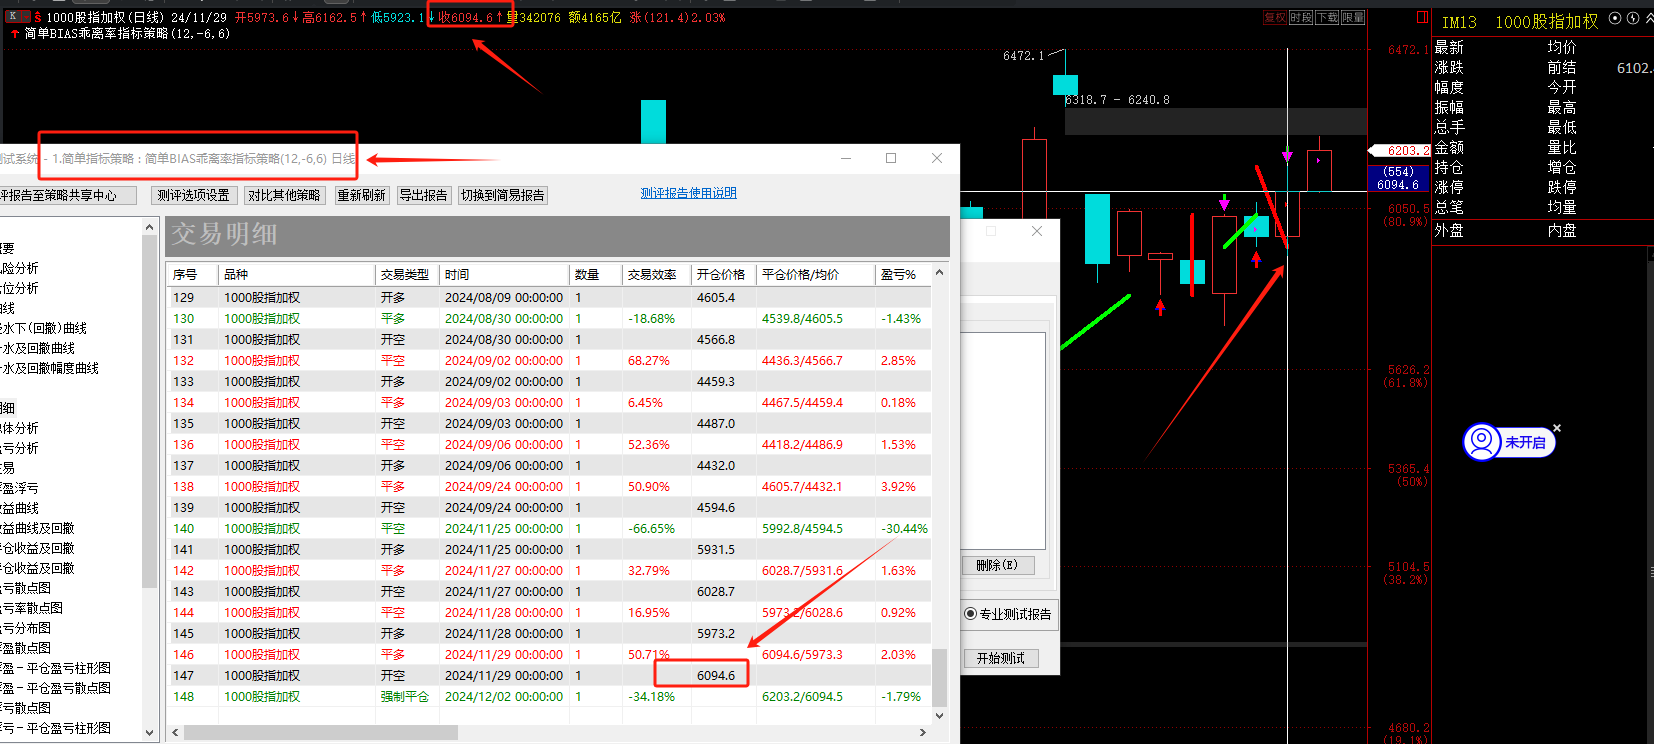Click 重新刷新 button

pos(361,195)
